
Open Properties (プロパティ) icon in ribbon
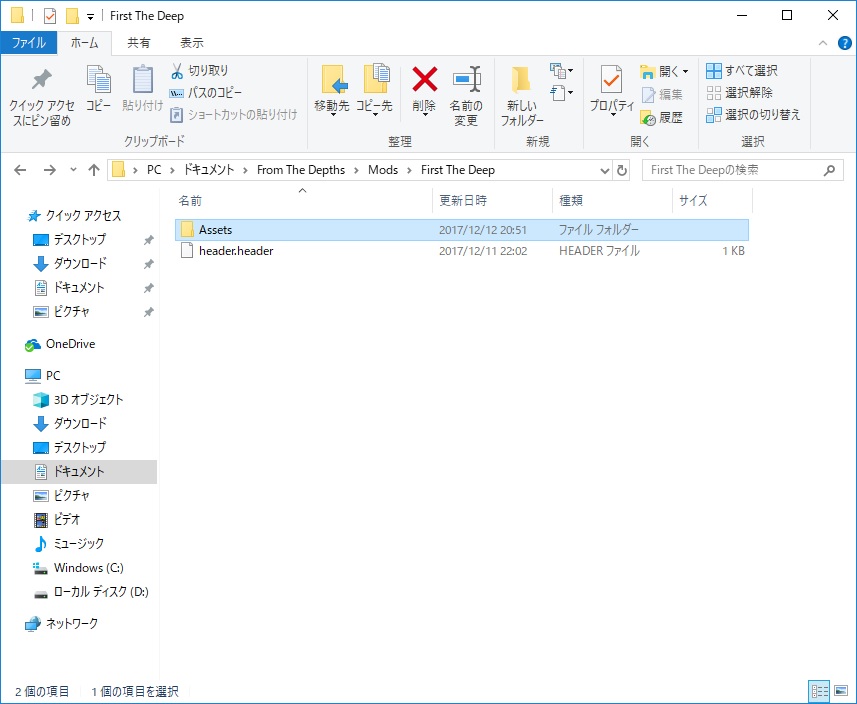[611, 80]
